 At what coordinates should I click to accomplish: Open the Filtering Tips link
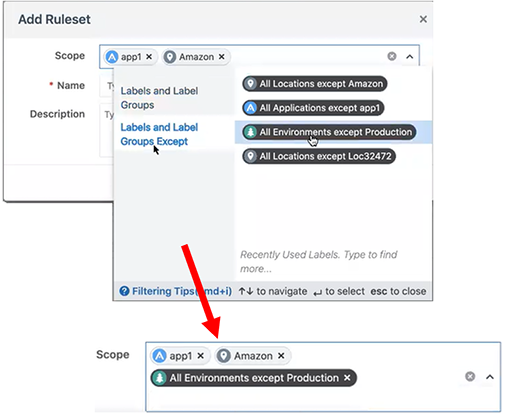pyautogui.click(x=182, y=291)
